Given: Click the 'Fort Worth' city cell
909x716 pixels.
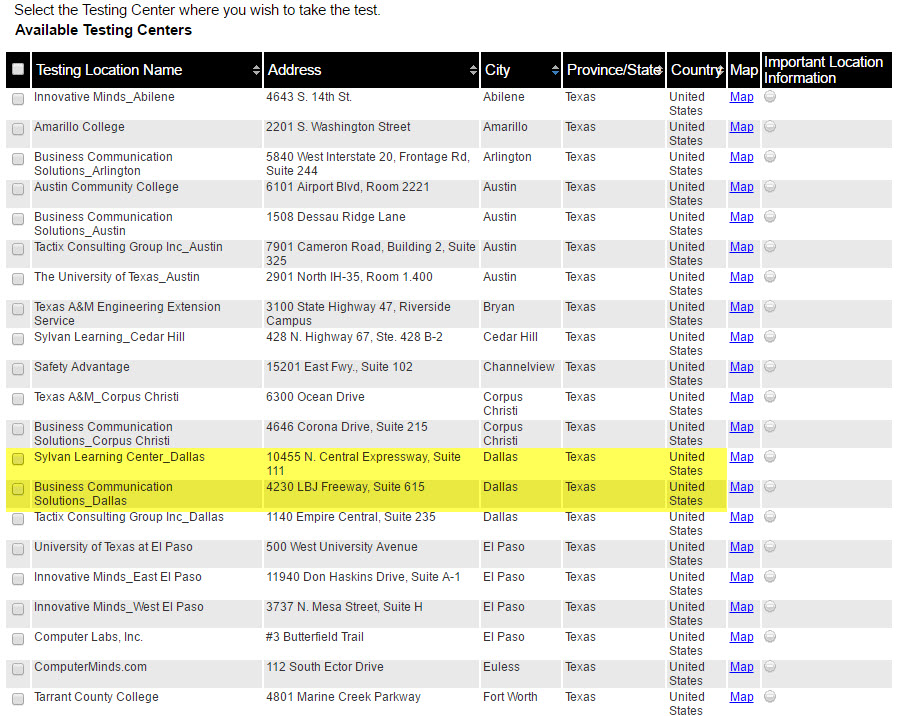Looking at the screenshot, I should tap(510, 697).
